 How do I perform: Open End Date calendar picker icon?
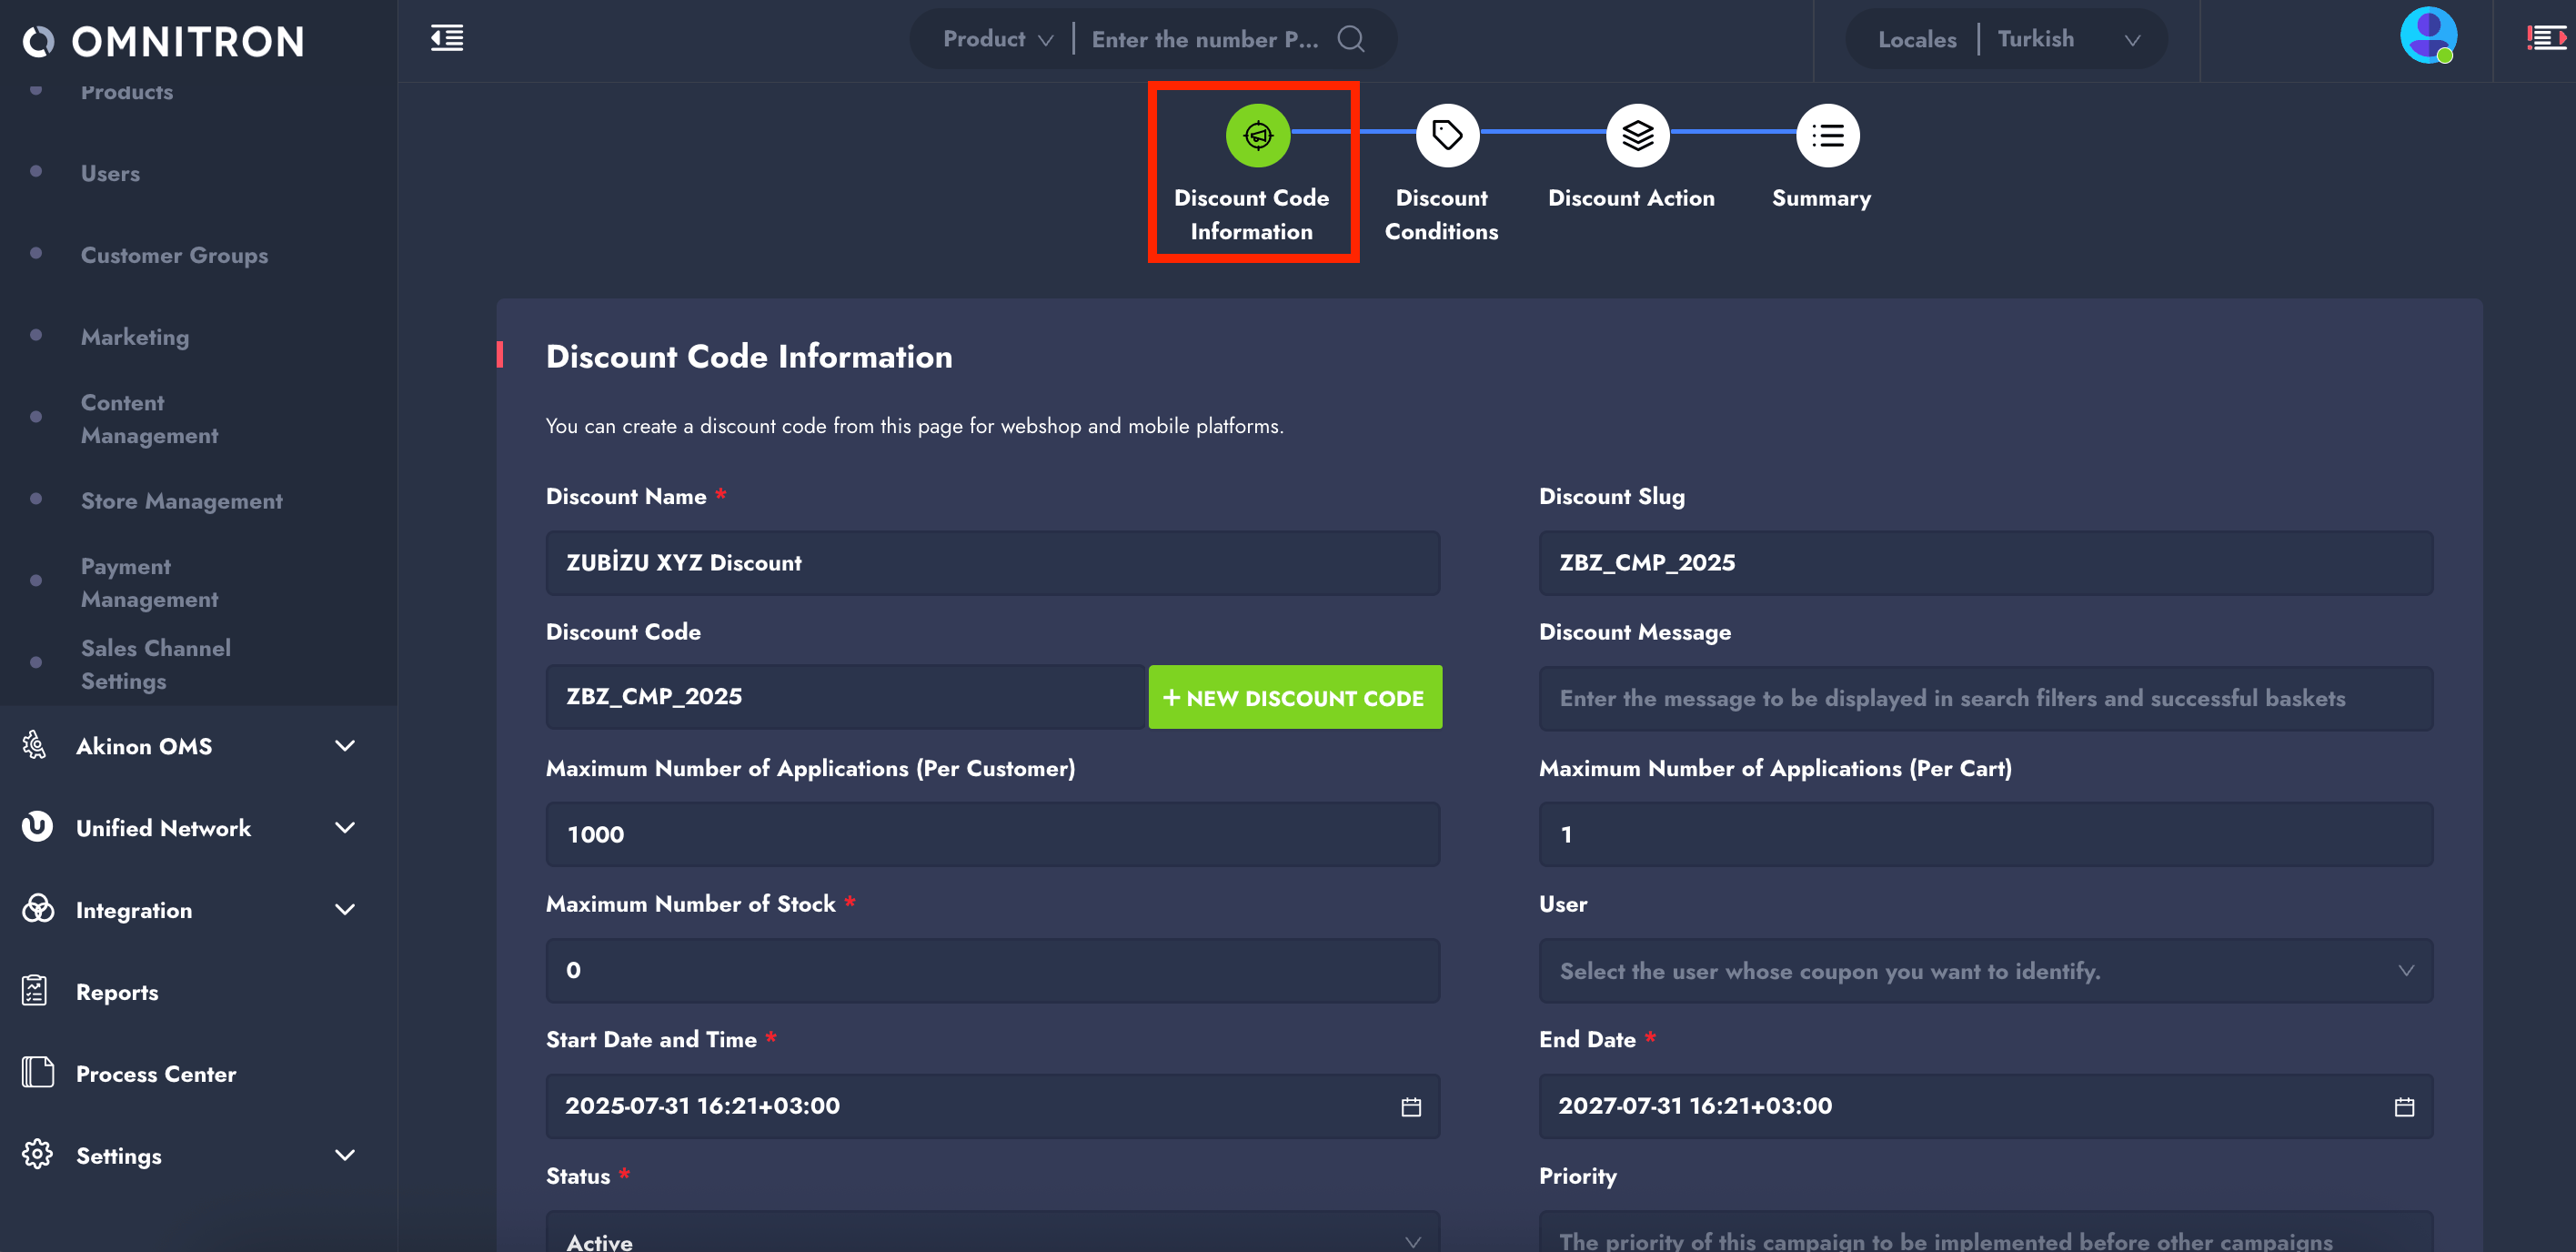coord(2403,1107)
